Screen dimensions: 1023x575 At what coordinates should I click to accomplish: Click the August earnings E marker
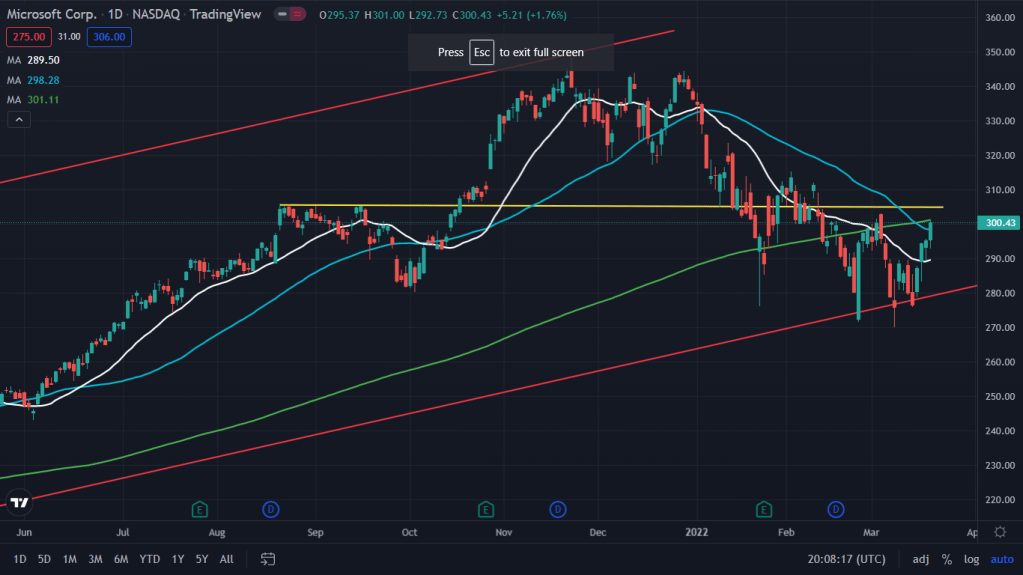(200, 510)
